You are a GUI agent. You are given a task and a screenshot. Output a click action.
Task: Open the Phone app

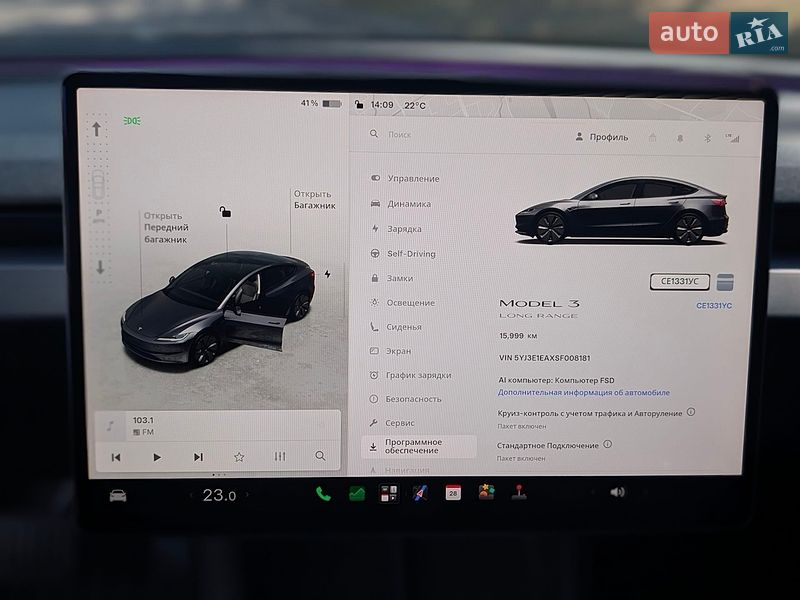323,494
